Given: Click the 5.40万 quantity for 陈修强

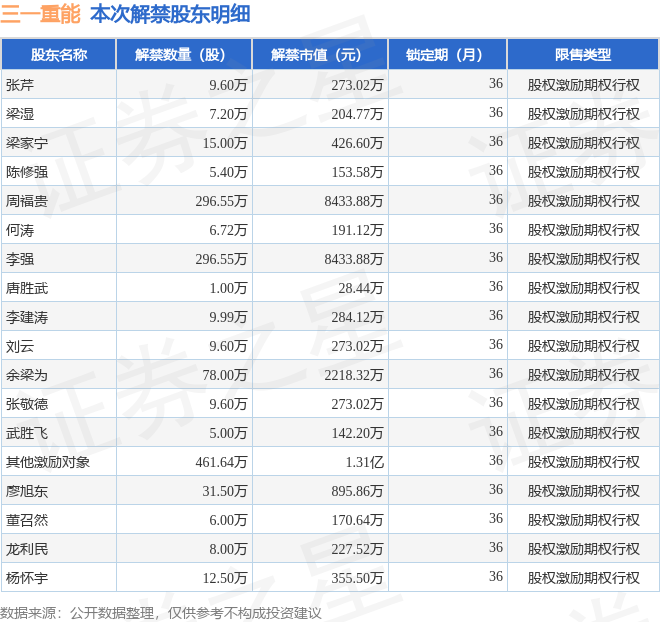Looking at the screenshot, I should click(x=228, y=172).
